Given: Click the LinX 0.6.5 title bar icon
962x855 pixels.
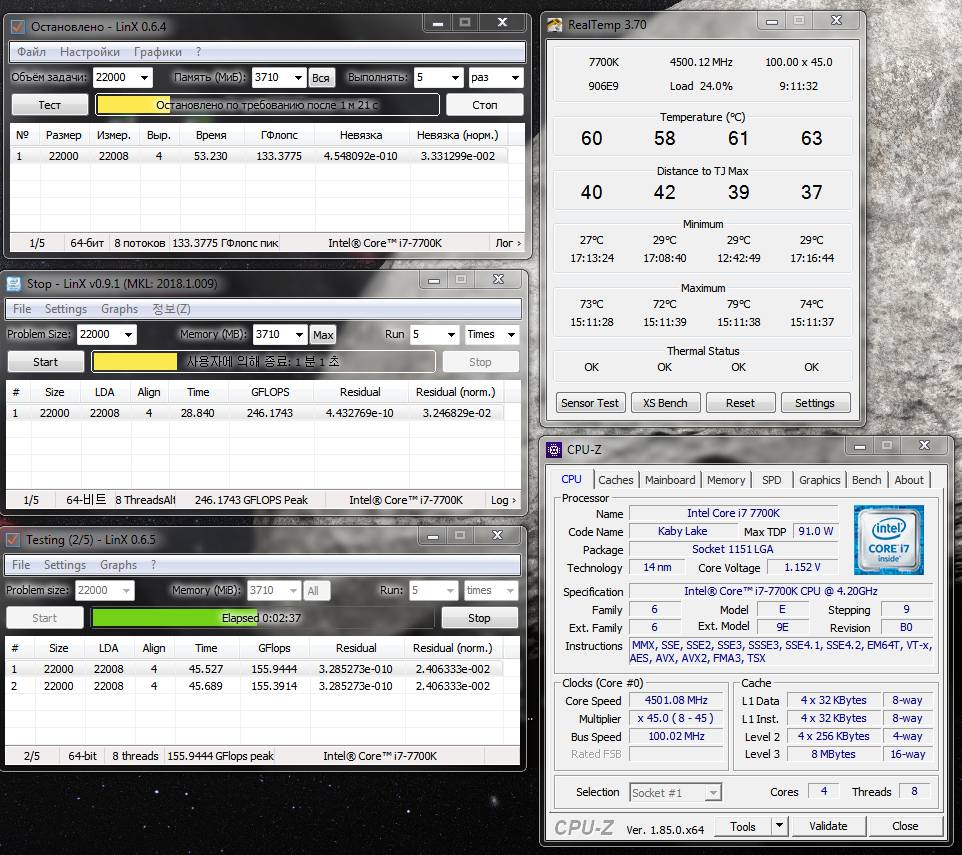Looking at the screenshot, I should click(x=12, y=540).
